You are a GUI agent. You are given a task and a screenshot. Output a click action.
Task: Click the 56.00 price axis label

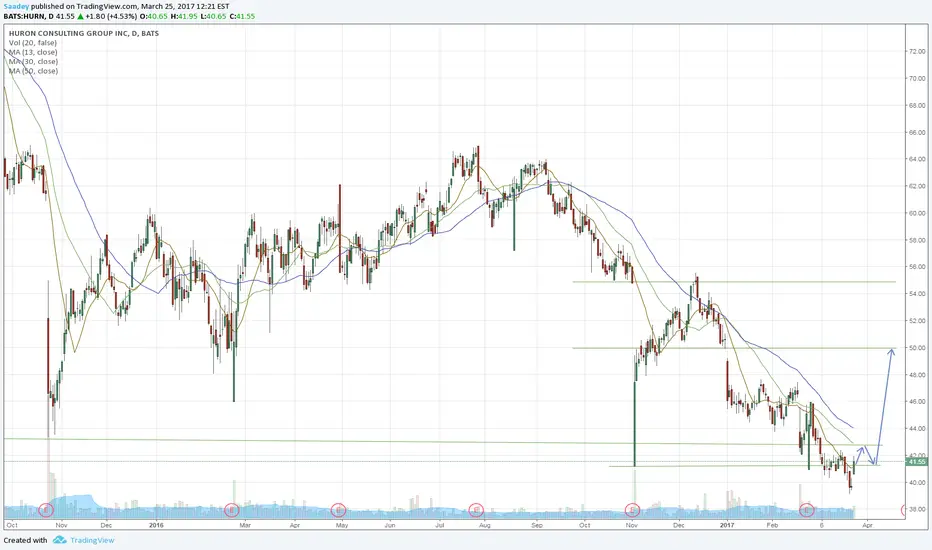[x=917, y=267]
